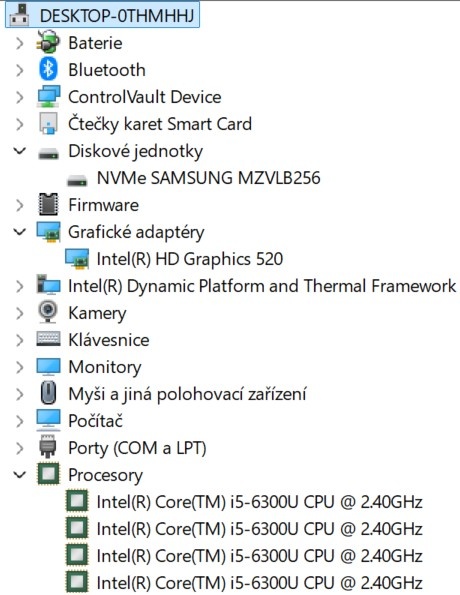Select Myši a jiná polohovací zařízení label

click(187, 394)
